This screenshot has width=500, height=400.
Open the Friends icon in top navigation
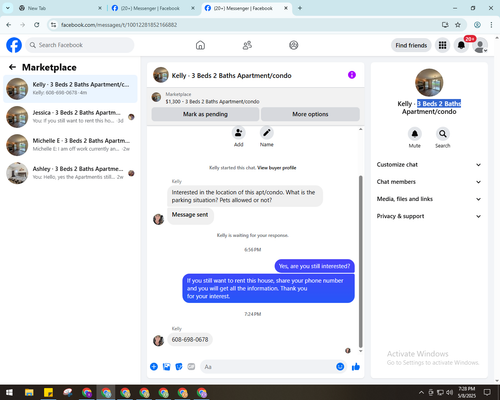[247, 45]
